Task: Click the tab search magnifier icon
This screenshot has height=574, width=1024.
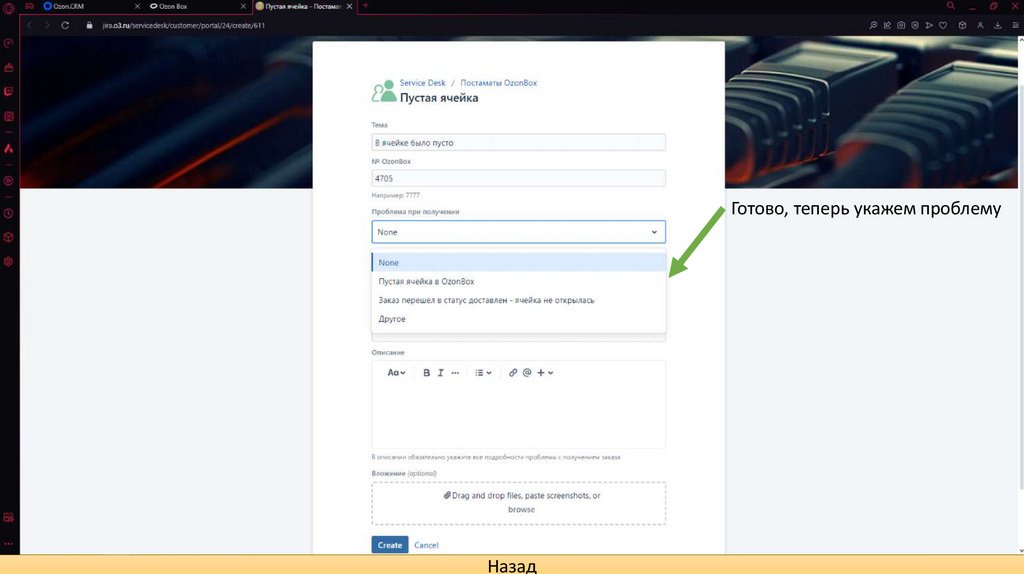Action: pos(951,6)
